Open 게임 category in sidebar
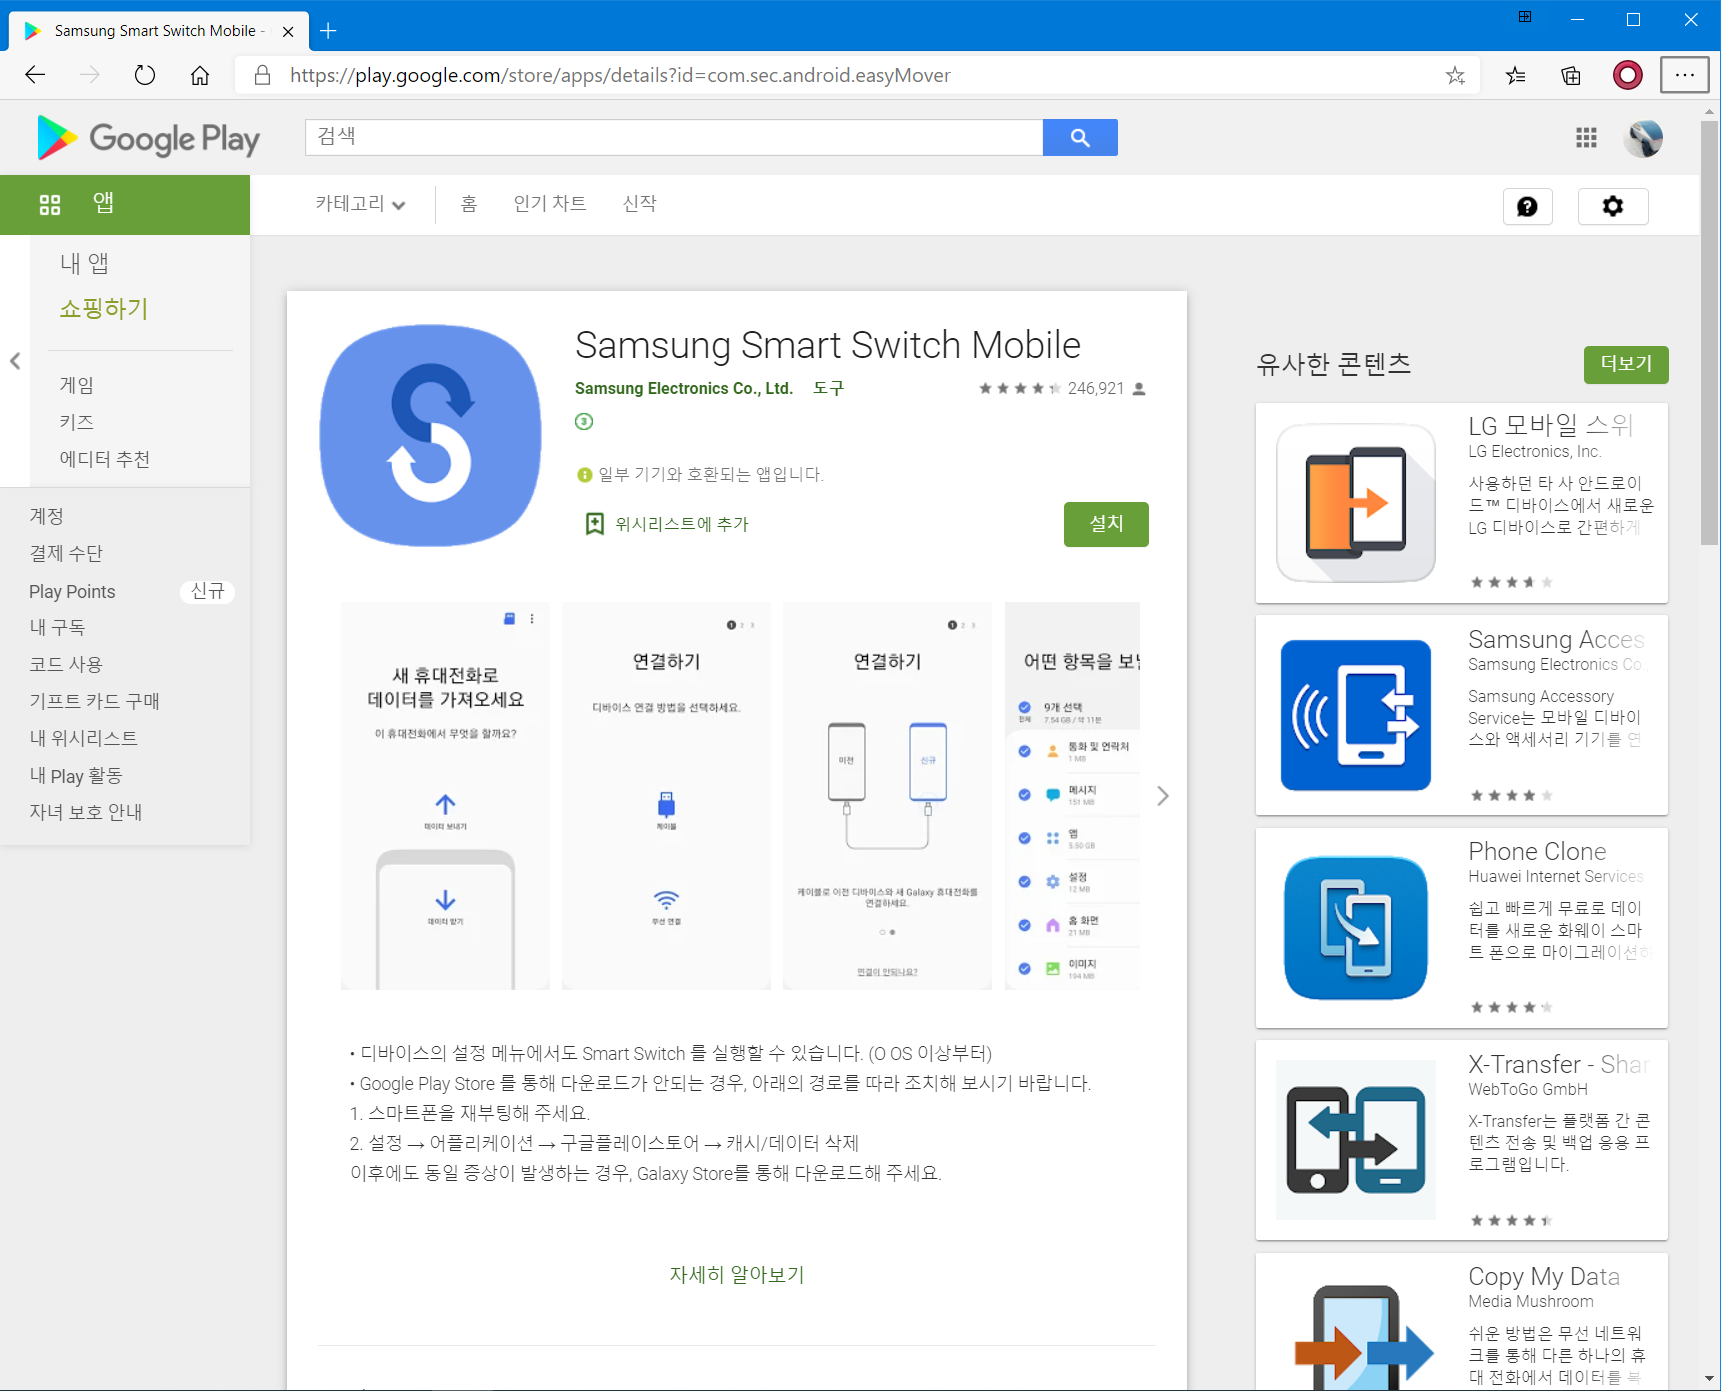The image size is (1721, 1391). coord(77,385)
